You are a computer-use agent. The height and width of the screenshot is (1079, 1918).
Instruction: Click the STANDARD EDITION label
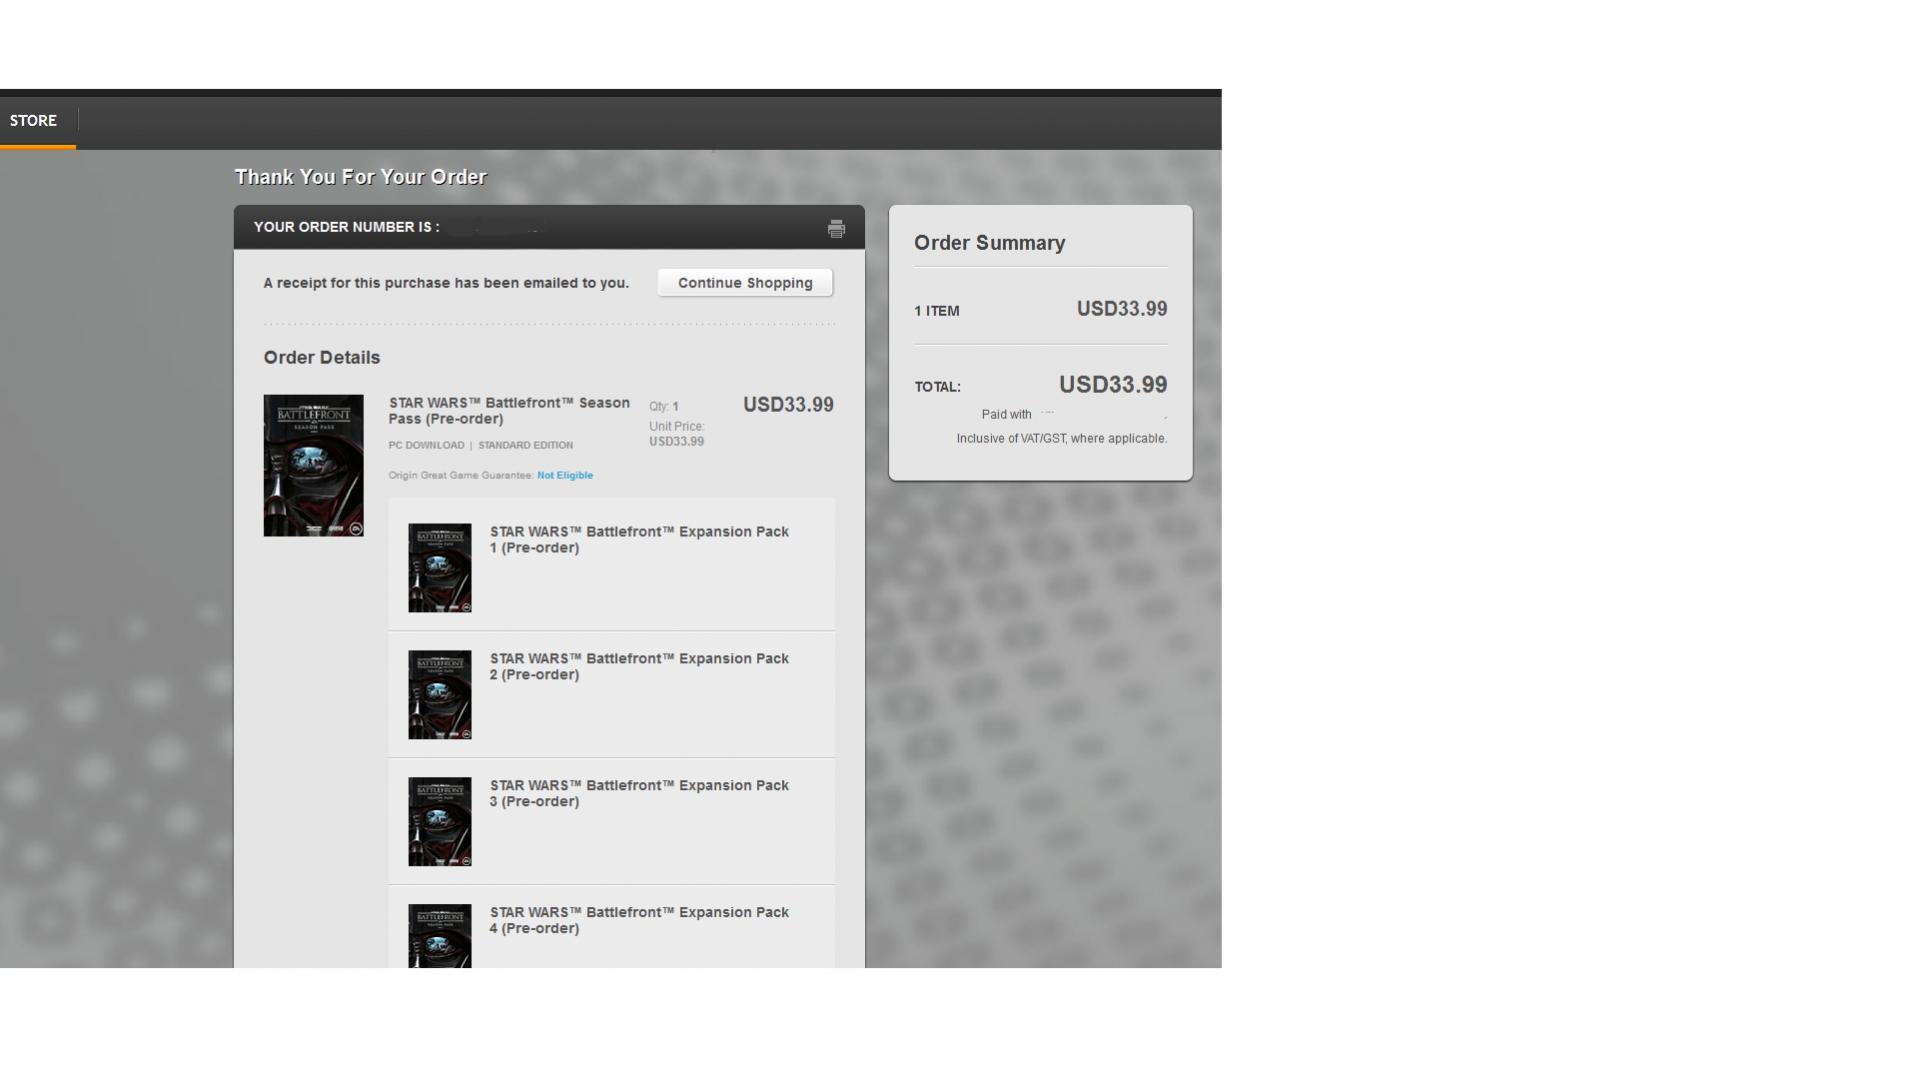point(526,446)
